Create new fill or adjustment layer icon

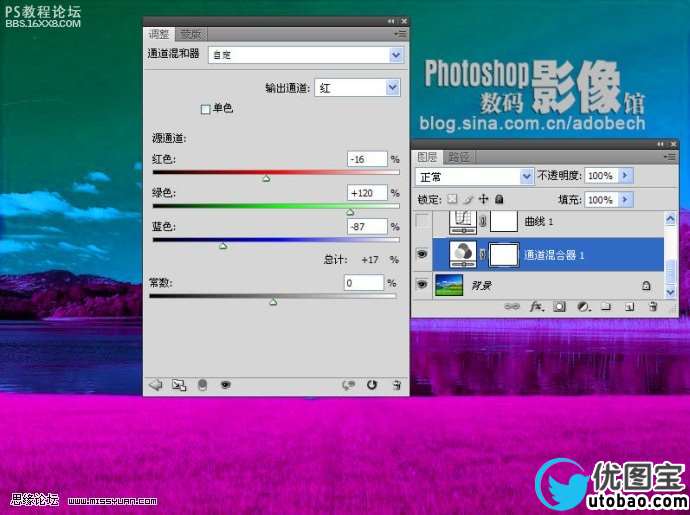tap(584, 306)
